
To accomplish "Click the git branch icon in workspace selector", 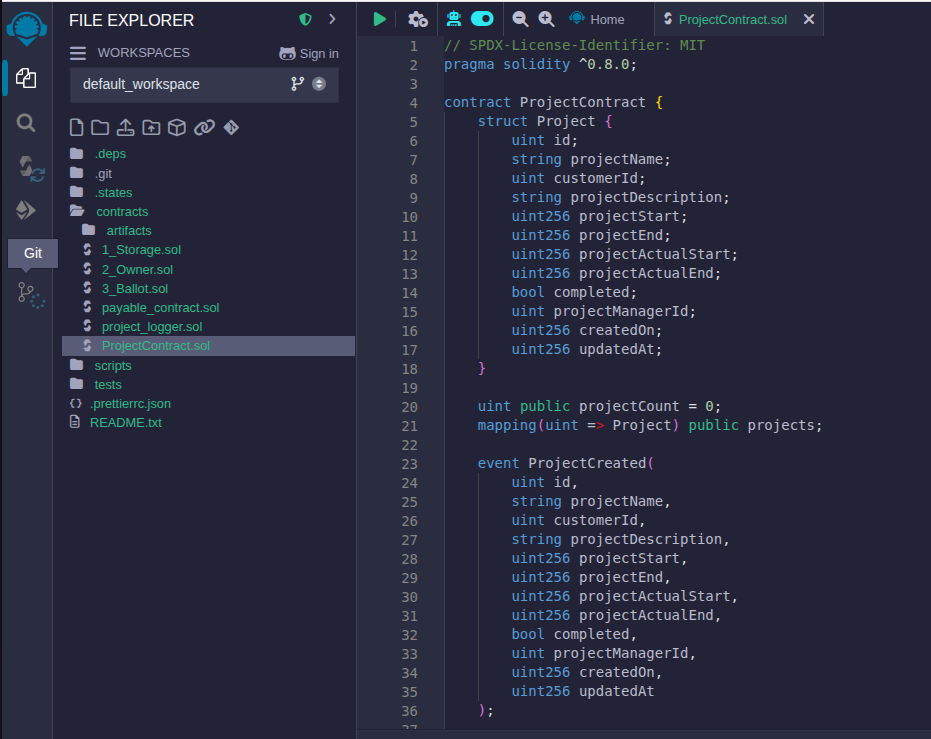I will (x=297, y=84).
